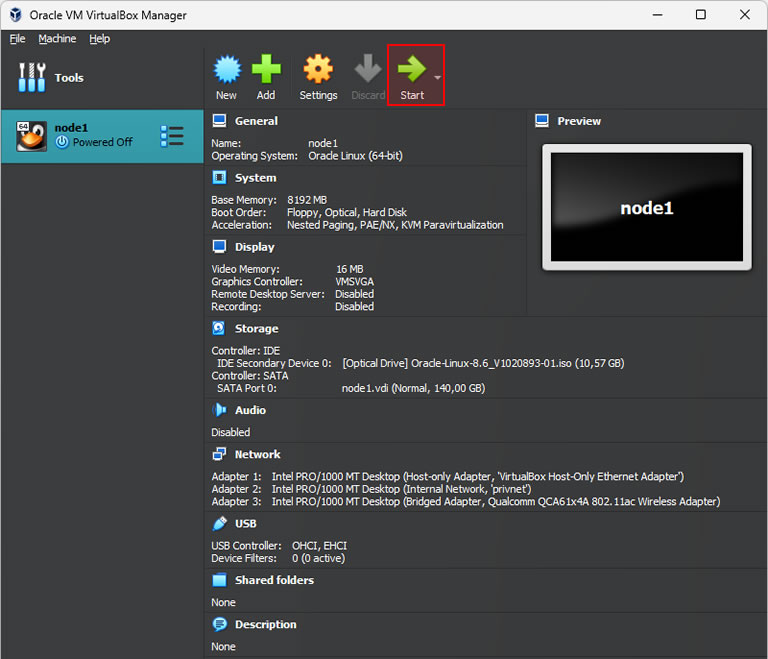Open the Display settings heading link
The image size is (768, 659).
[255, 247]
